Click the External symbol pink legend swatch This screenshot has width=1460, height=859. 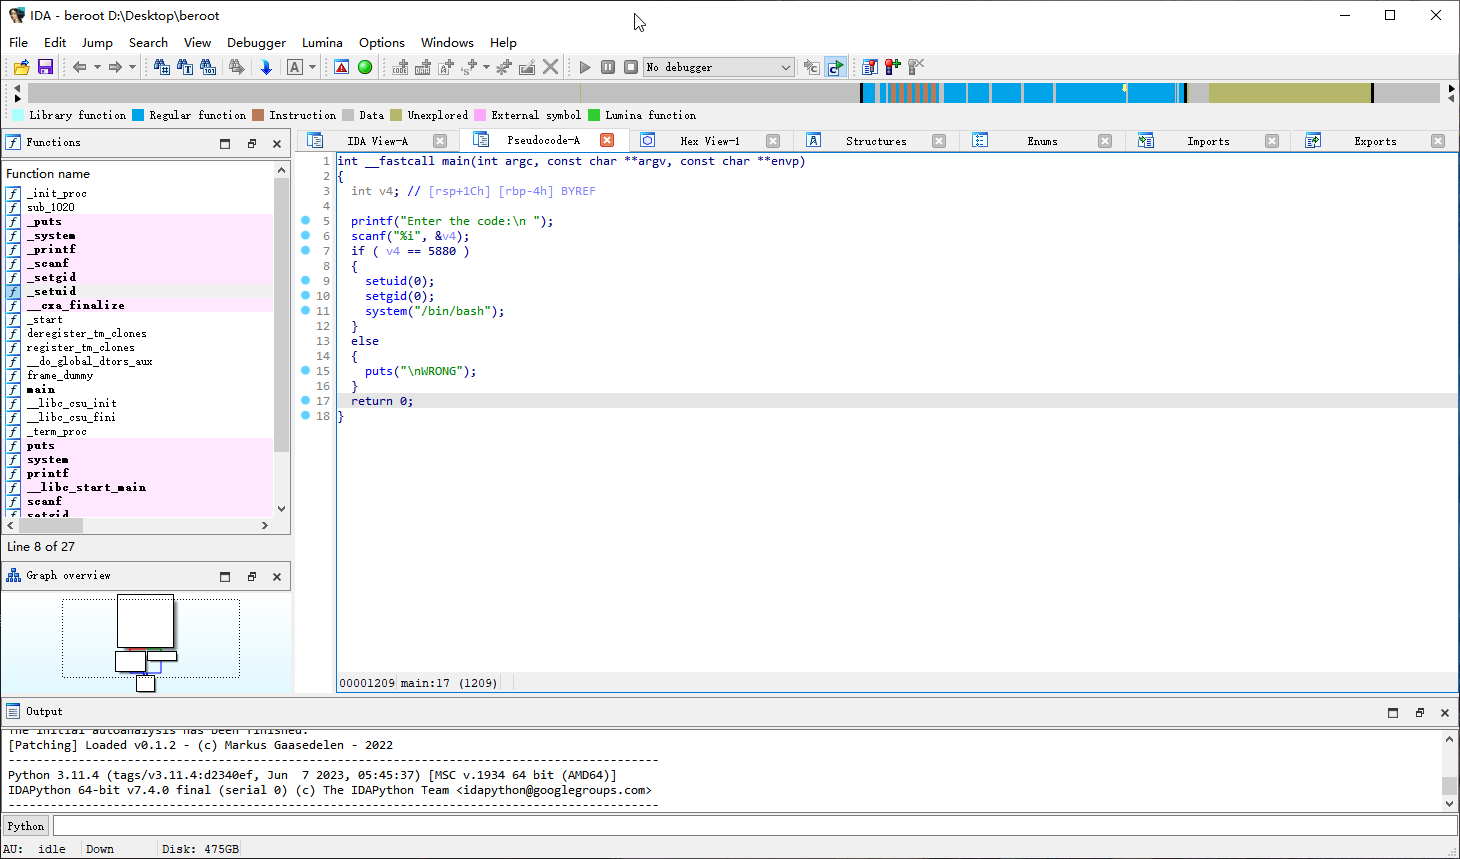click(x=480, y=115)
